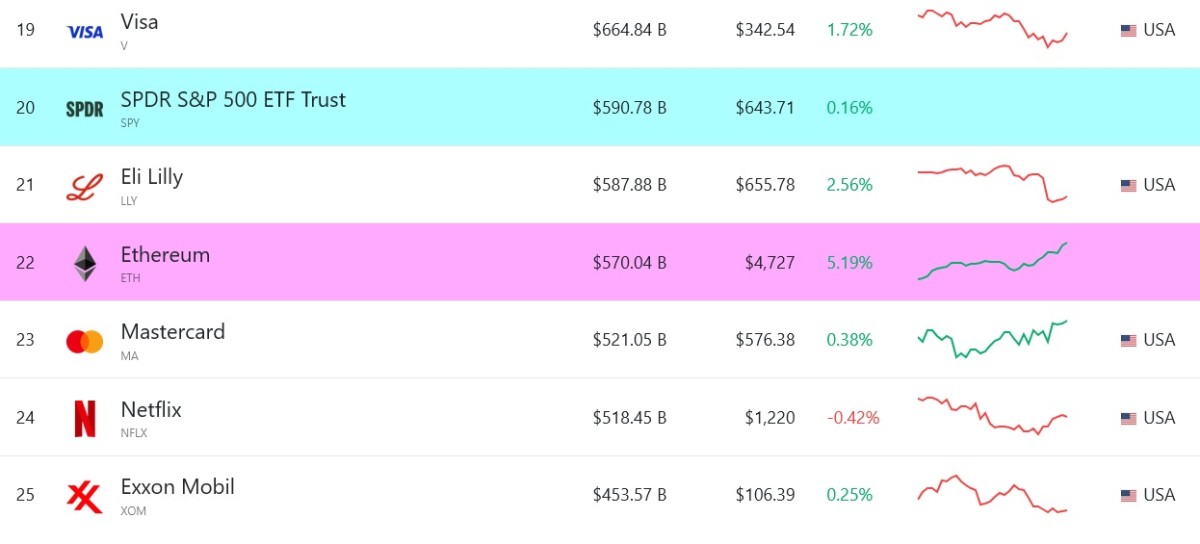The width and height of the screenshot is (1200, 544).
Task: Click the Exxon Mobil name link
Action: coord(178,487)
